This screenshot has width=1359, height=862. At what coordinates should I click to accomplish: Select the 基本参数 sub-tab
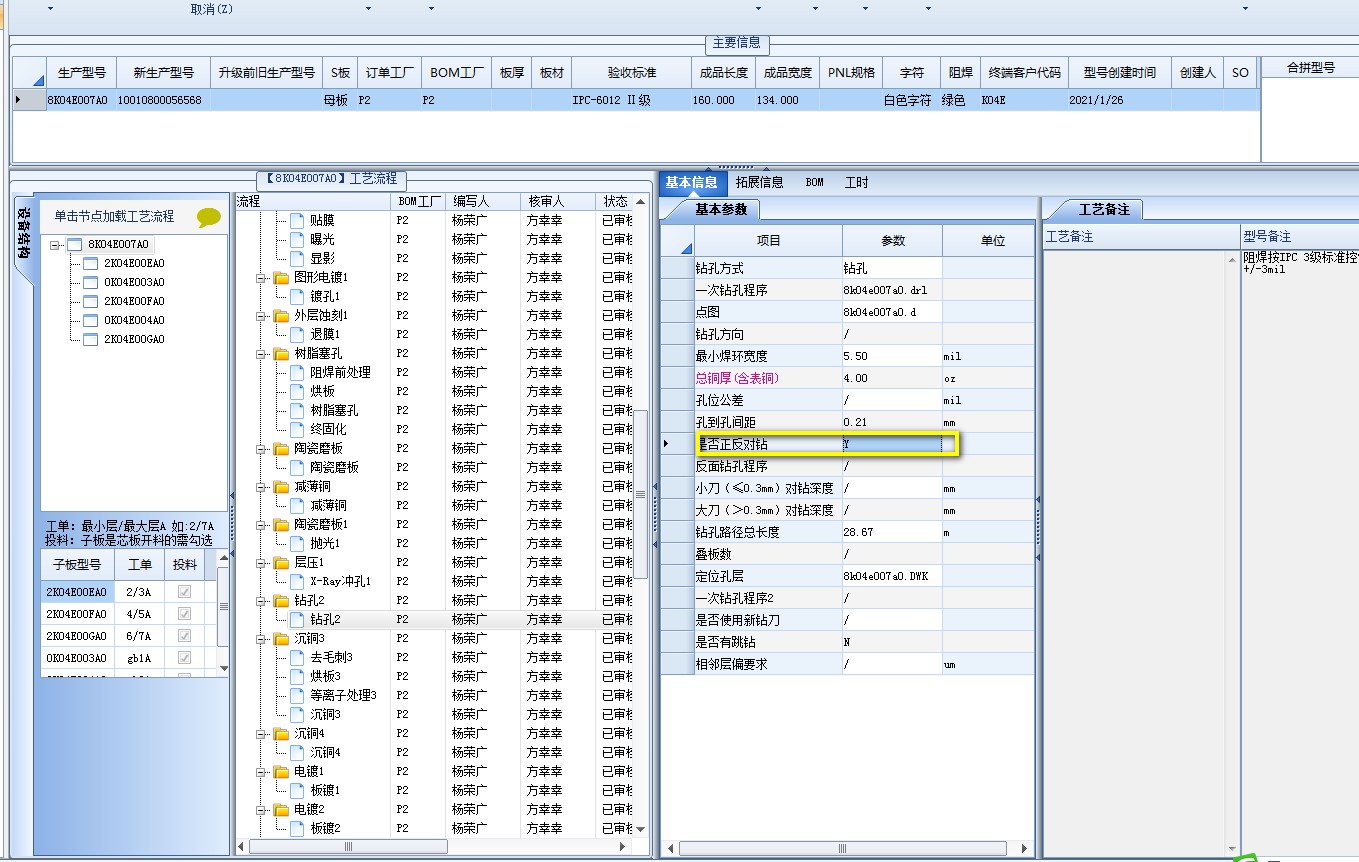pyautogui.click(x=720, y=210)
